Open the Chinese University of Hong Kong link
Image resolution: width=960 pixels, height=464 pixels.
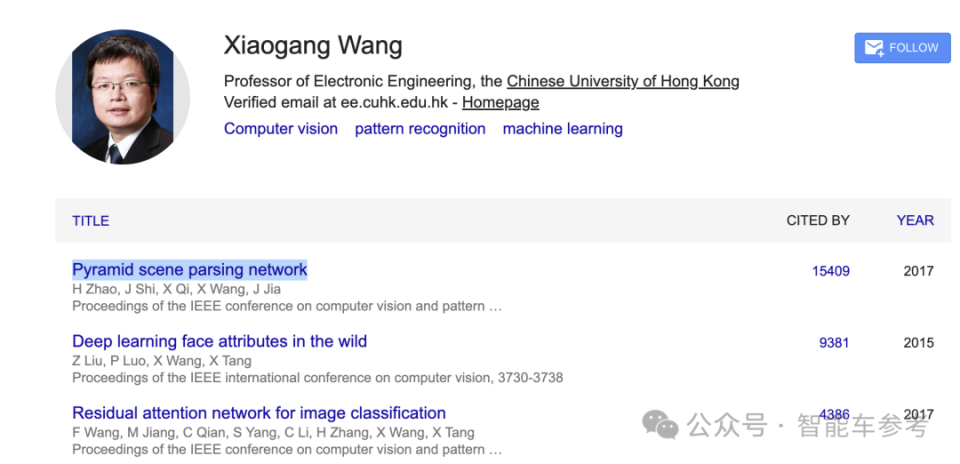[x=623, y=81]
